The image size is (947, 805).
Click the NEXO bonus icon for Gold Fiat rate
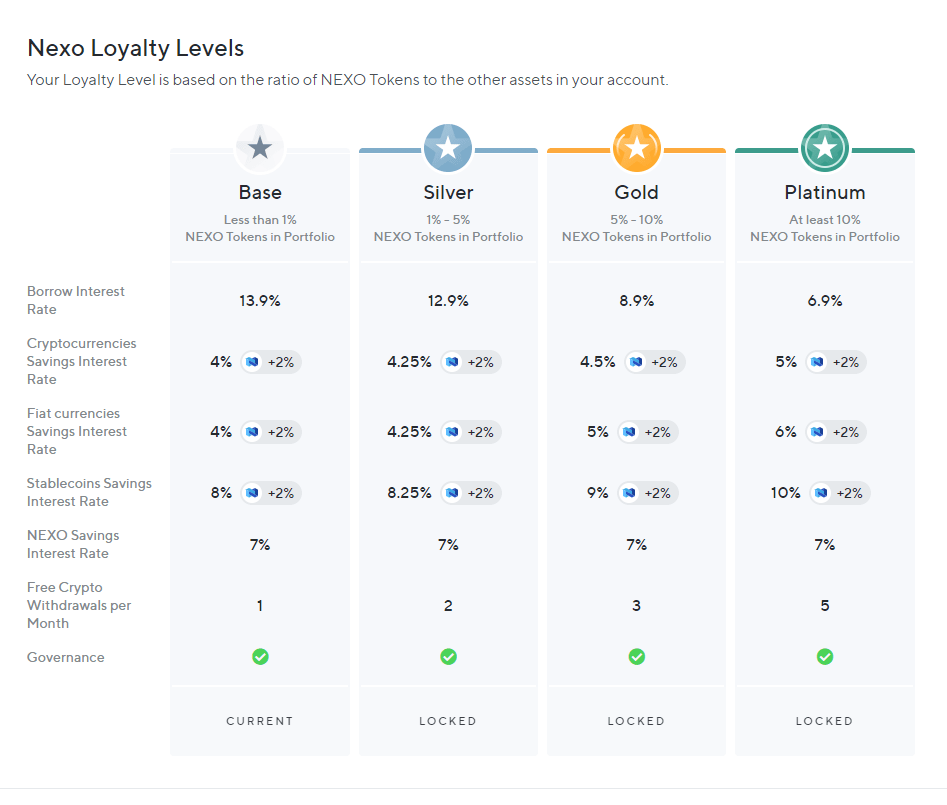point(629,432)
